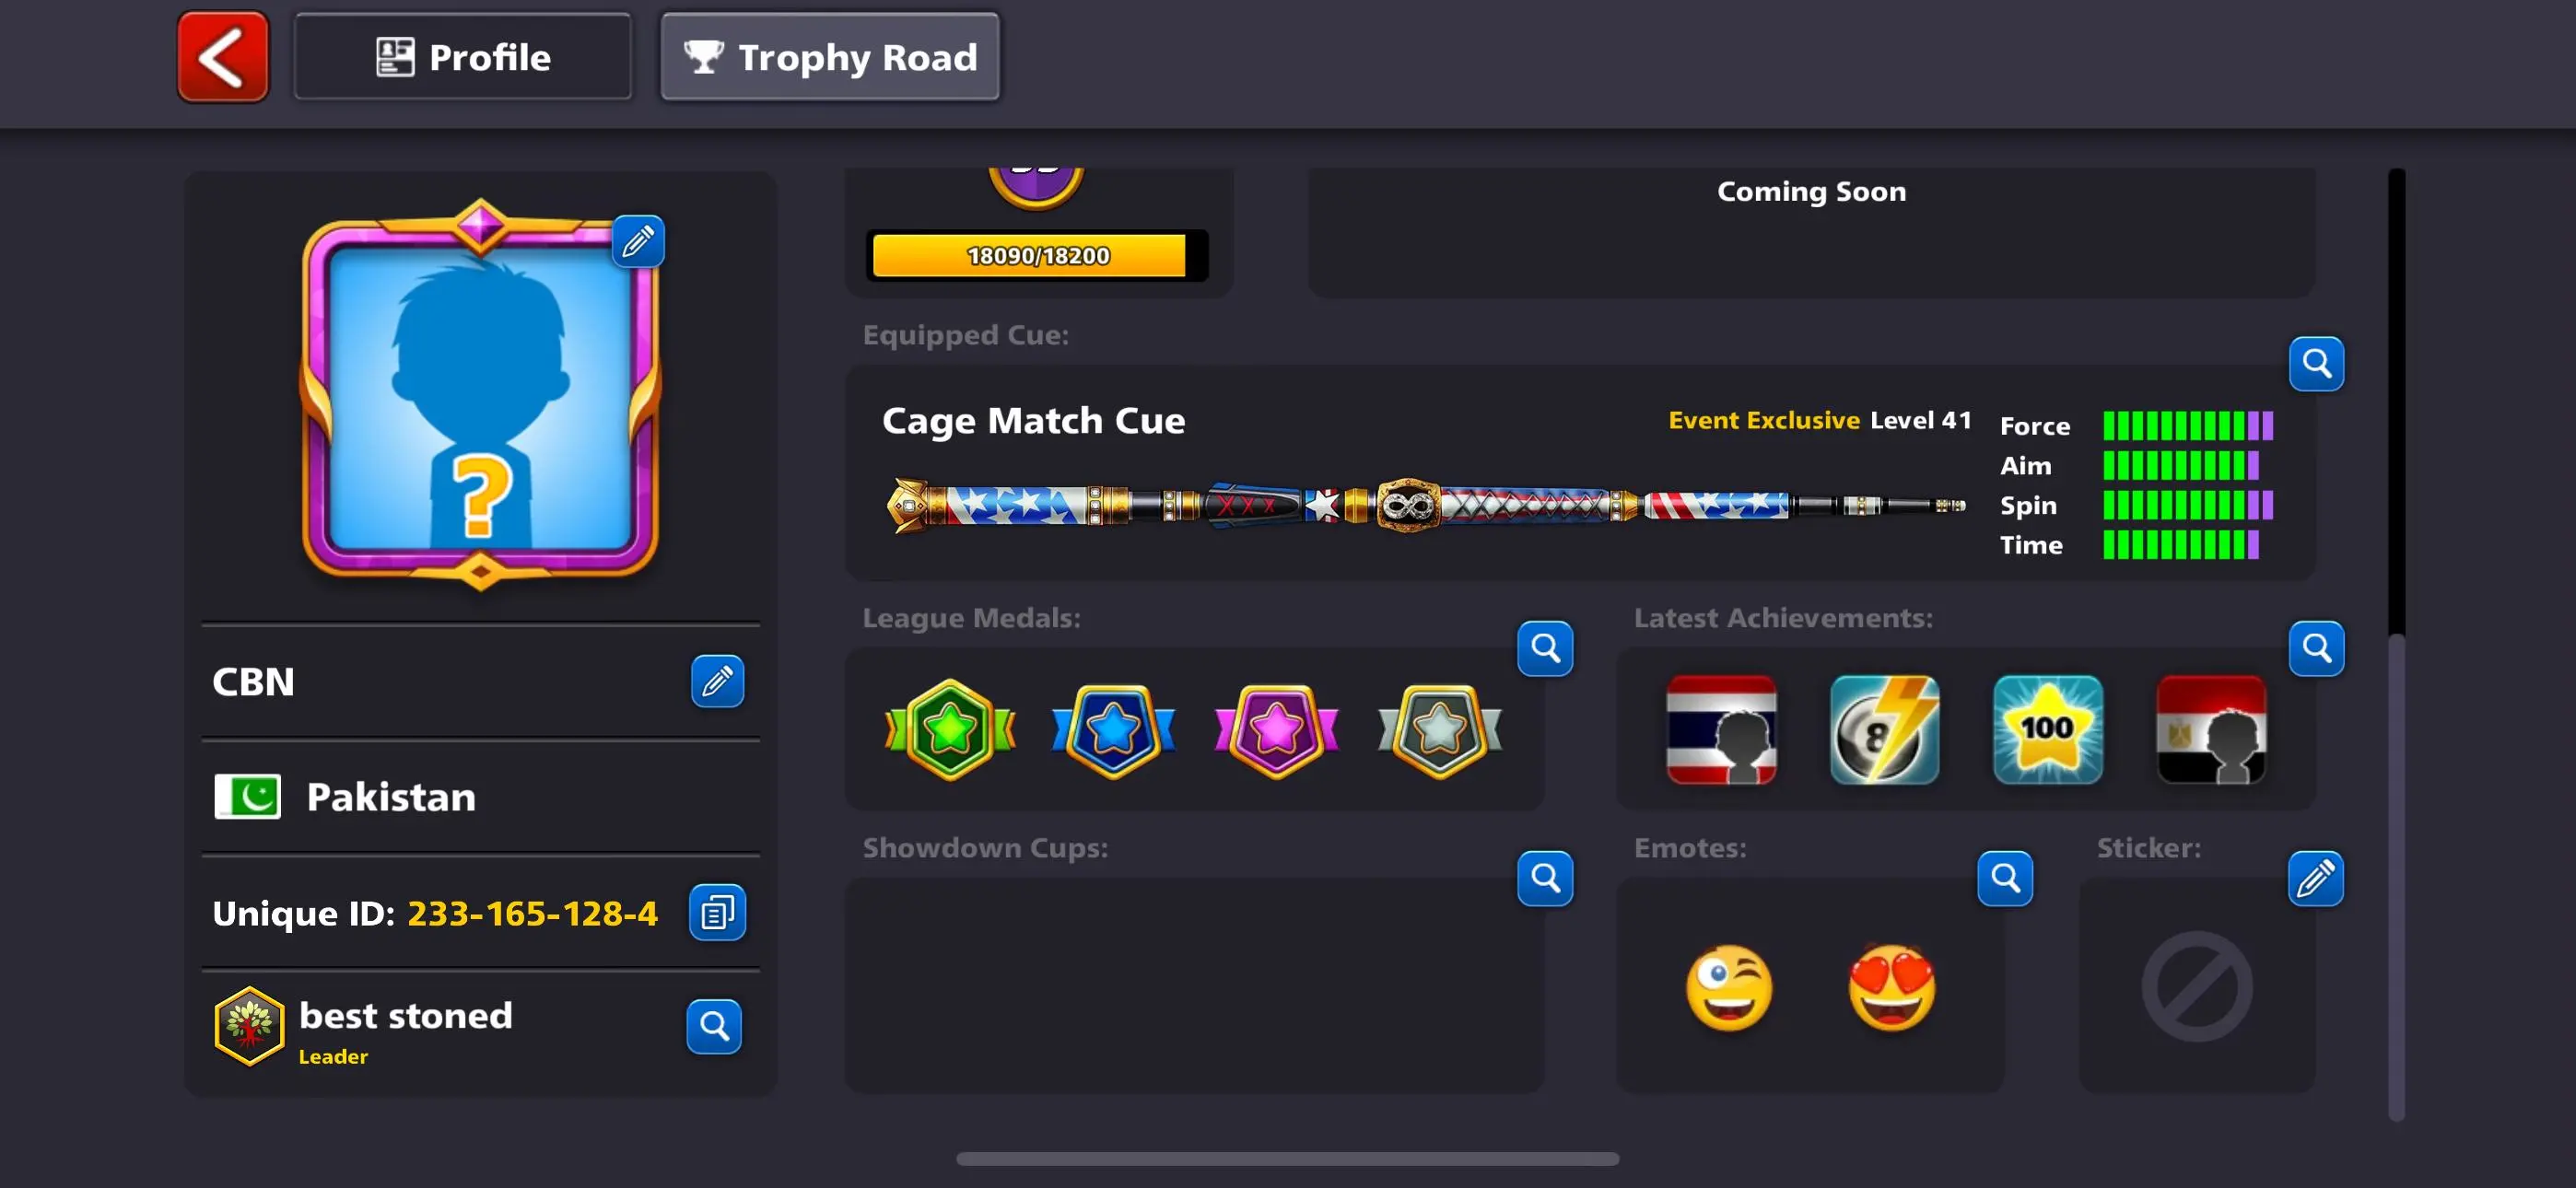The height and width of the screenshot is (1188, 2576).
Task: Select the green league medal
Action: [950, 730]
